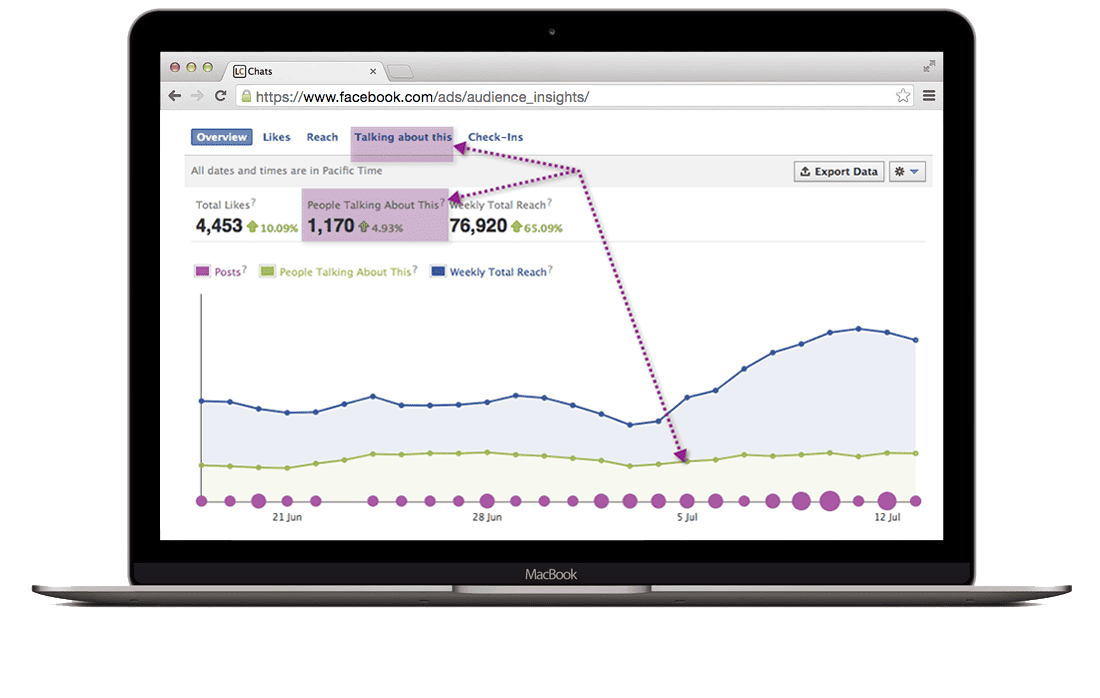Click the browser forward arrow
1100x698 pixels.
point(197,96)
